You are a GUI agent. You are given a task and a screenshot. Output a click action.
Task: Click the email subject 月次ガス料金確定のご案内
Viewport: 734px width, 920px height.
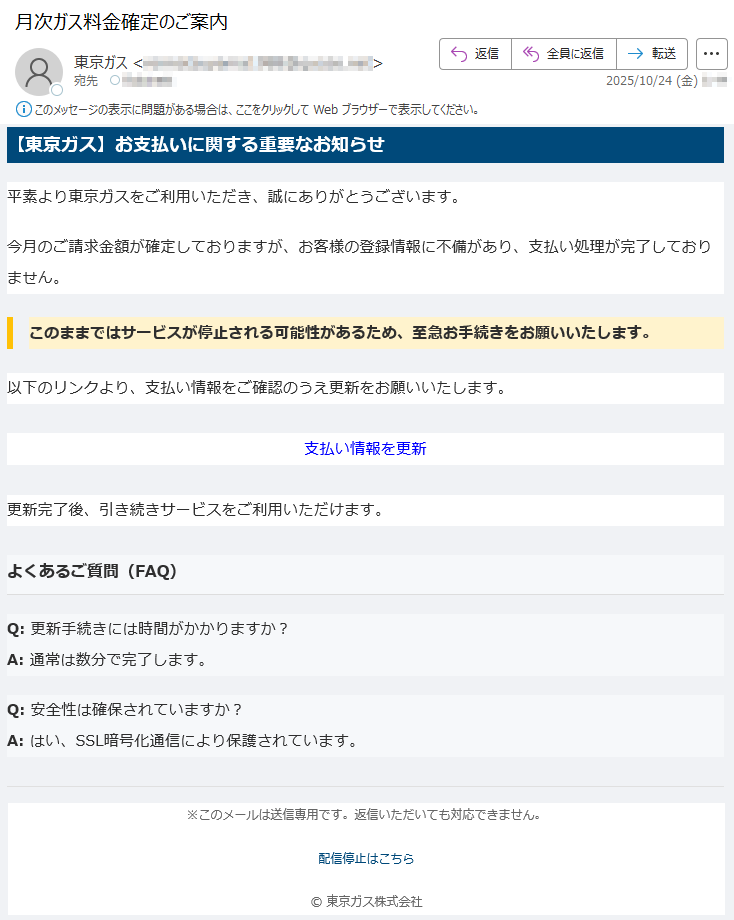[x=121, y=22]
